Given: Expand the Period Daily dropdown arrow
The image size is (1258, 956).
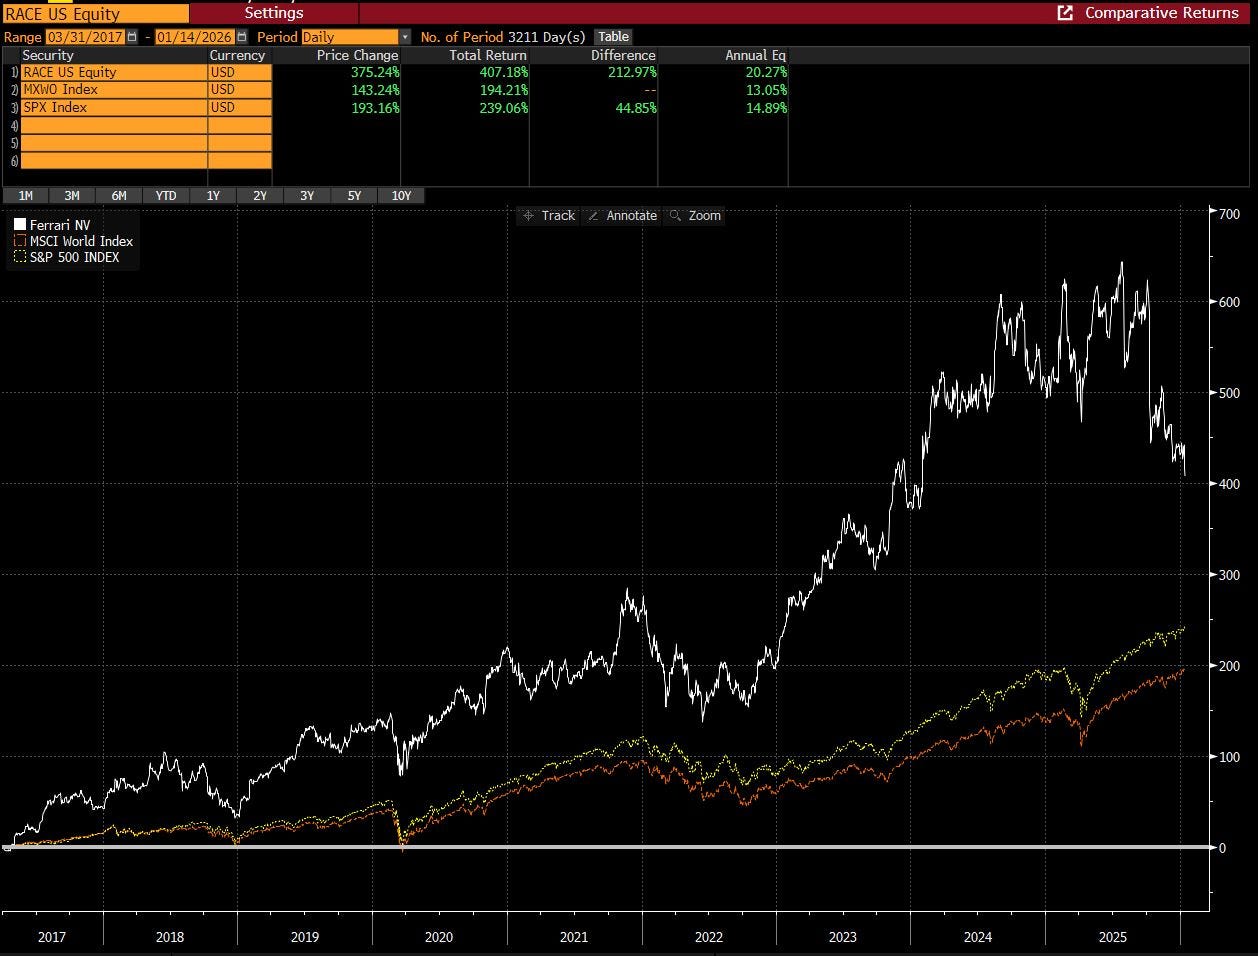Looking at the screenshot, I should (x=405, y=37).
